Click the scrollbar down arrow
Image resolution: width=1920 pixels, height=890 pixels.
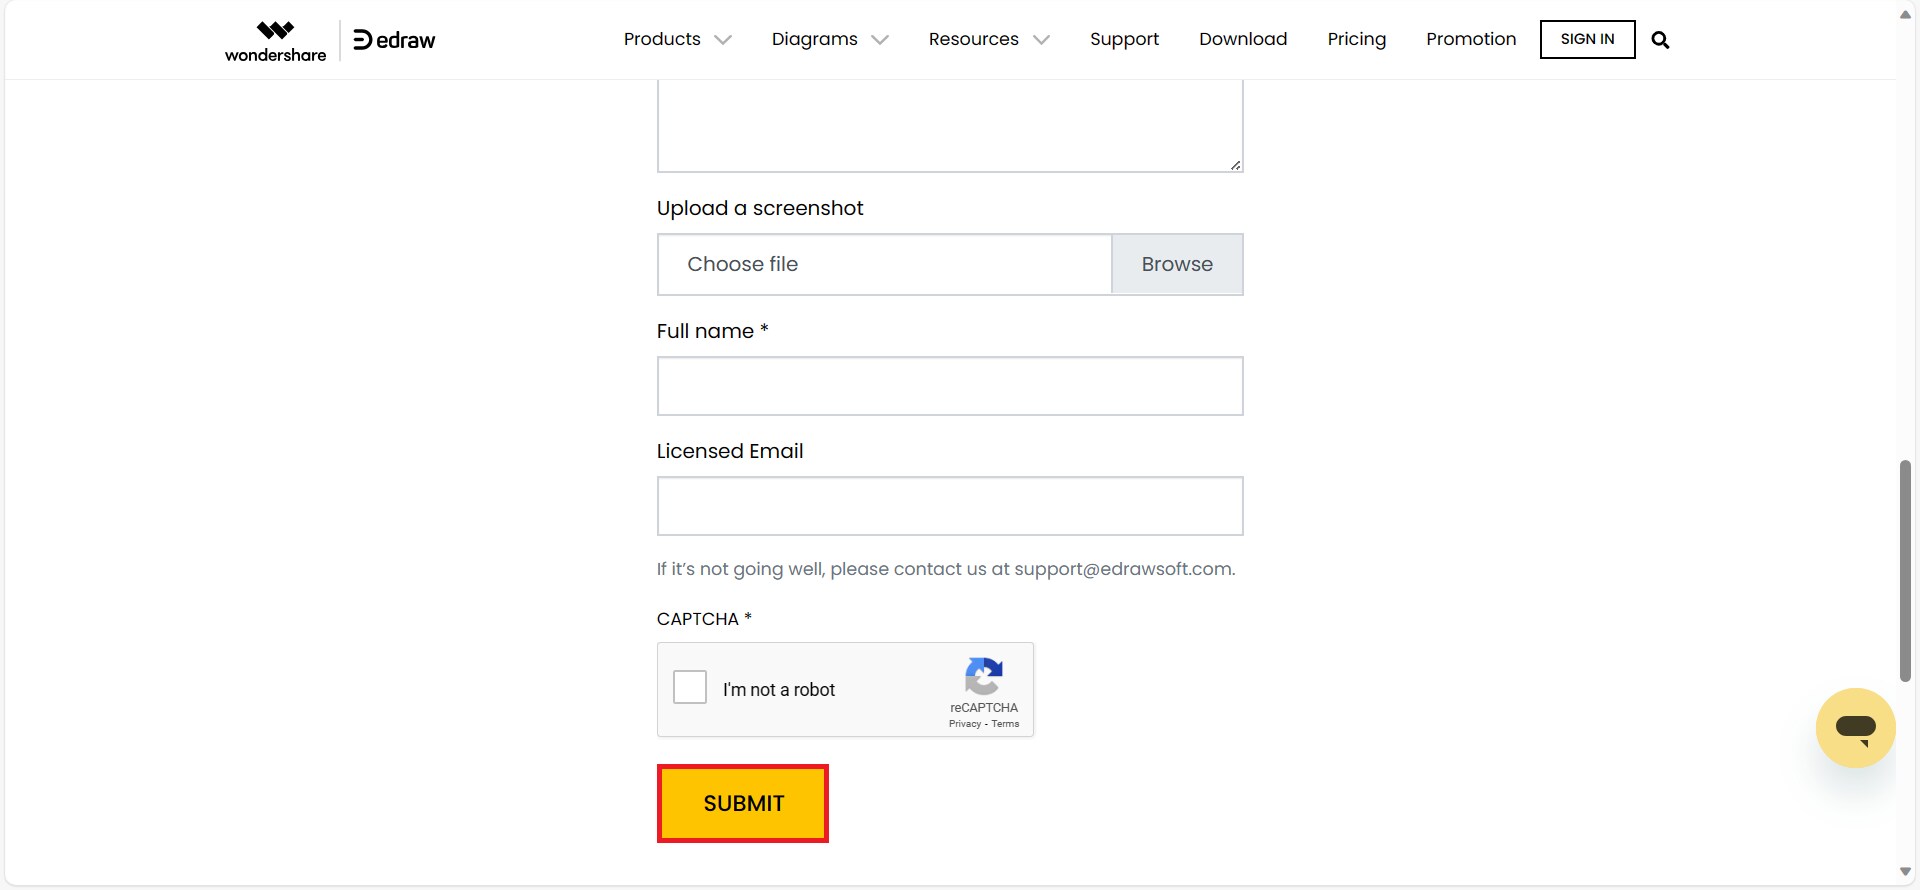tap(1905, 872)
